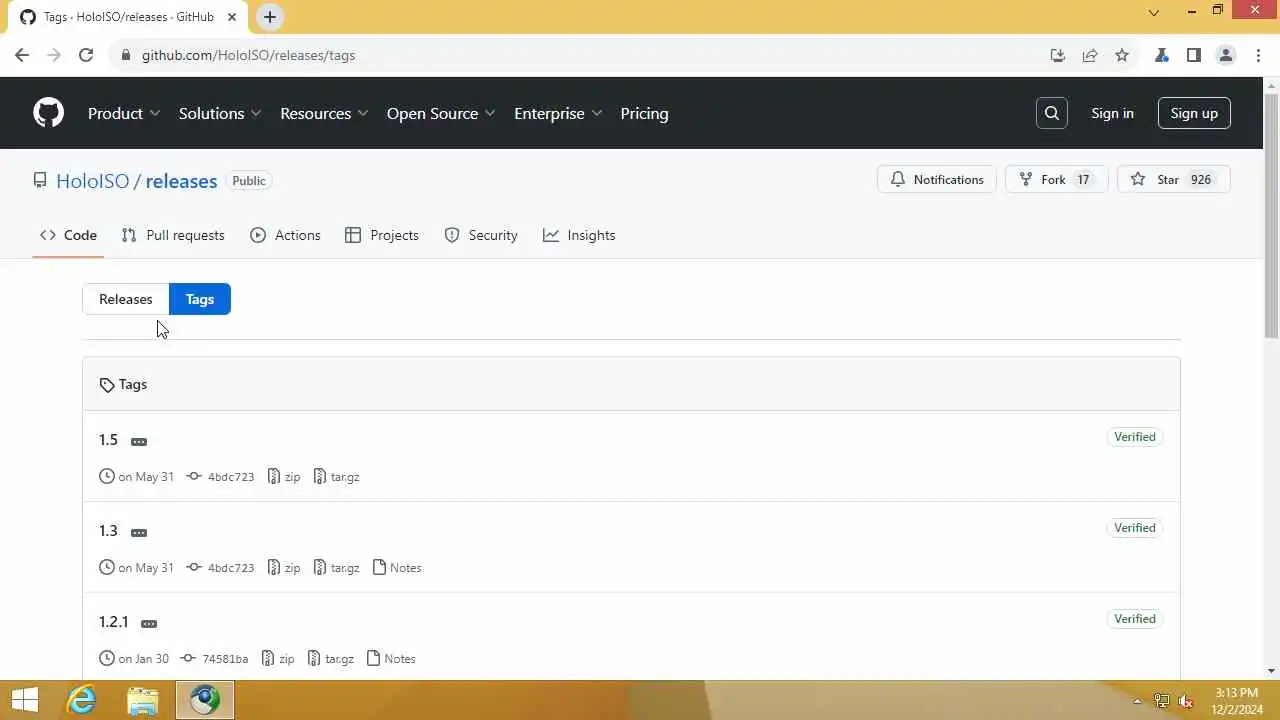Screen dimensions: 1280x720
Task: Open tag 1.2.1
Action: 114,622
